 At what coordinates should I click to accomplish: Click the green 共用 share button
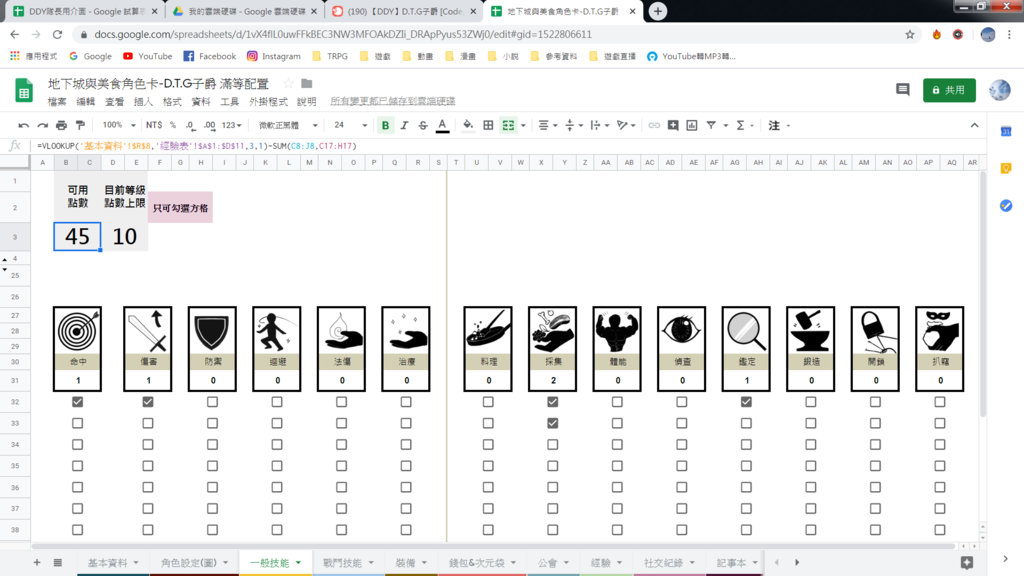click(x=949, y=90)
